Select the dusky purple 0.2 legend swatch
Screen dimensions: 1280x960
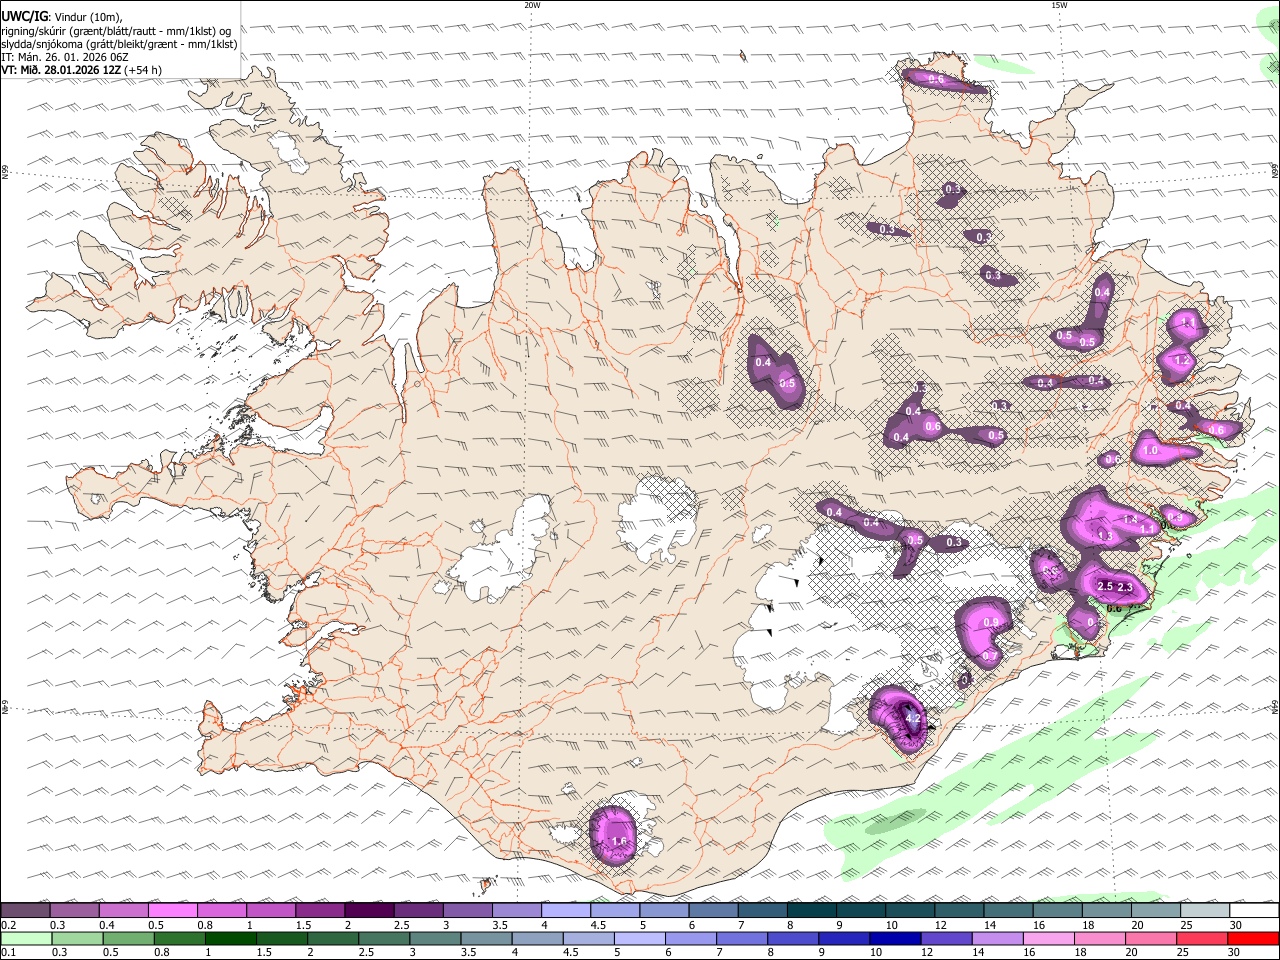pos(25,911)
